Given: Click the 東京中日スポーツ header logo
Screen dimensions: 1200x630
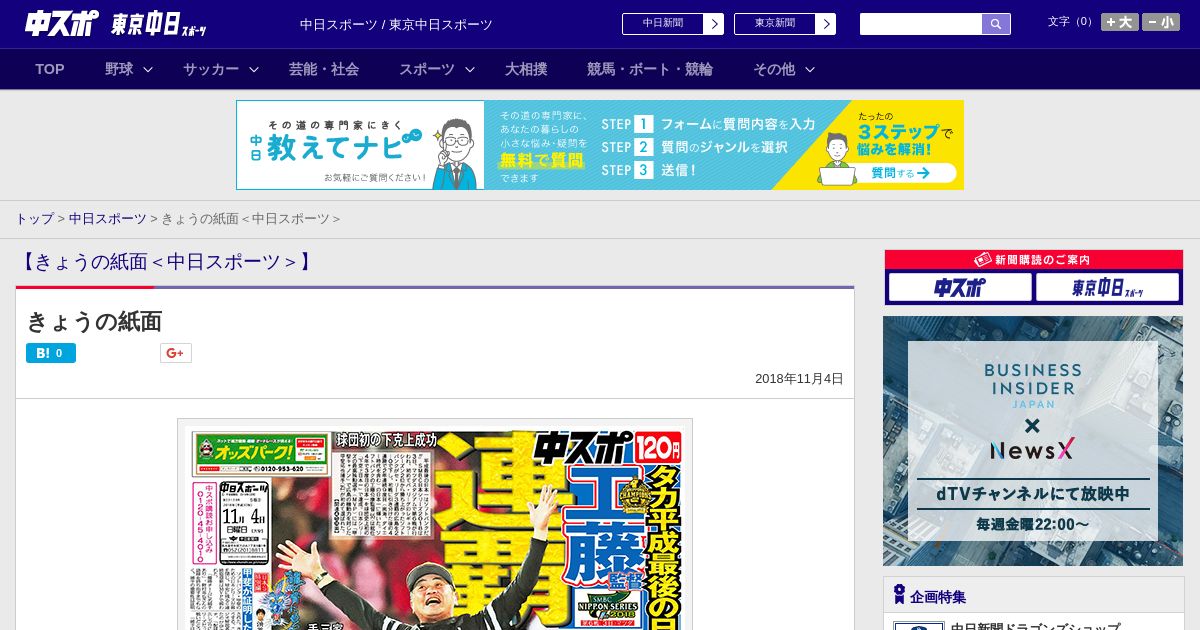Looking at the screenshot, I should (159, 25).
